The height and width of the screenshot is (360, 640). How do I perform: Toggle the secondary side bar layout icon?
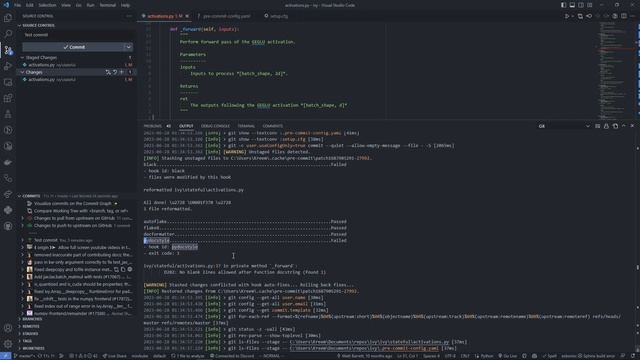[x=581, y=5]
